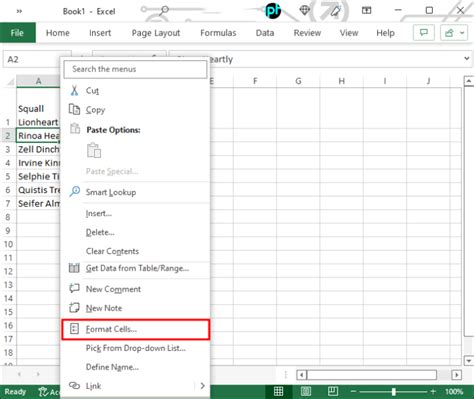Click the paste clipboard icon under Paste Options
The height and width of the screenshot is (399, 474).
[x=94, y=150]
